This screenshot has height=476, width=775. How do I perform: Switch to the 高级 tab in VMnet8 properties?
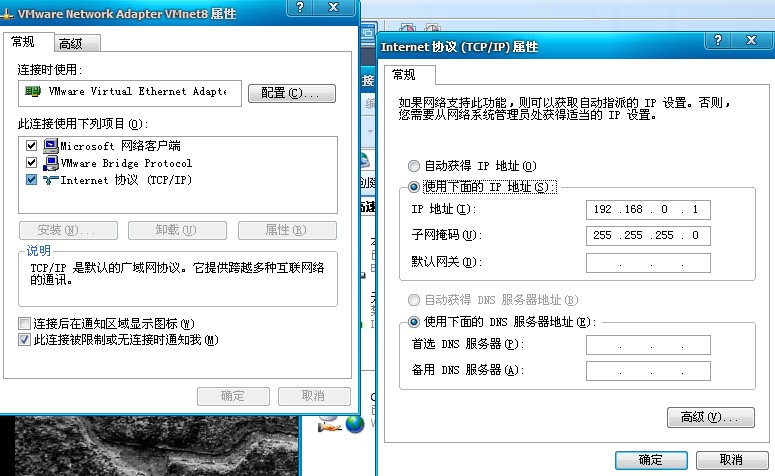point(77,43)
